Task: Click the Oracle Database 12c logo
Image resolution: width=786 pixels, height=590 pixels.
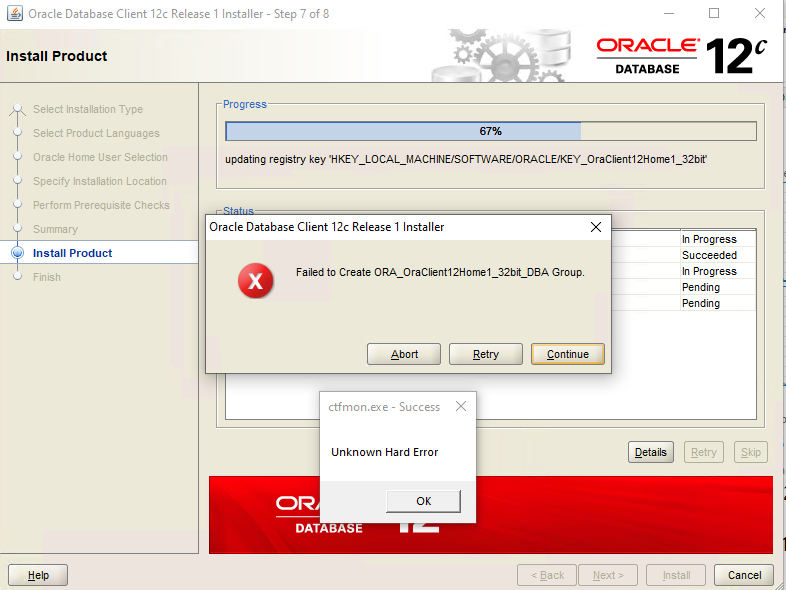Action: (680, 56)
